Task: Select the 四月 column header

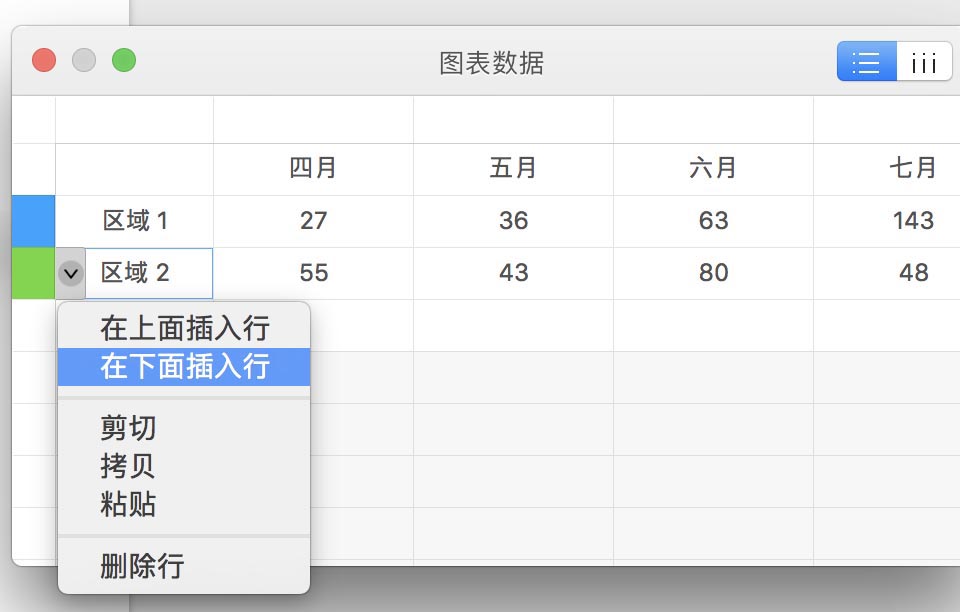Action: 313,169
